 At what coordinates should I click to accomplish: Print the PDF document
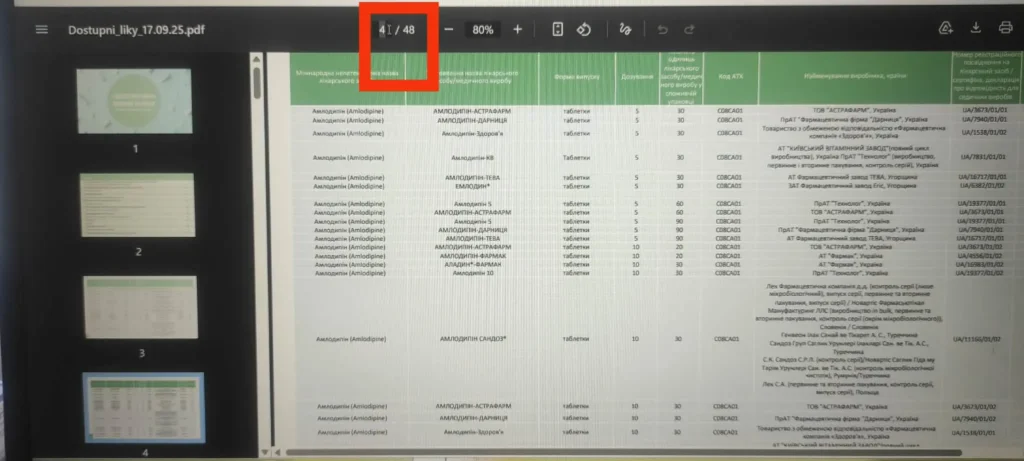click(x=1005, y=28)
